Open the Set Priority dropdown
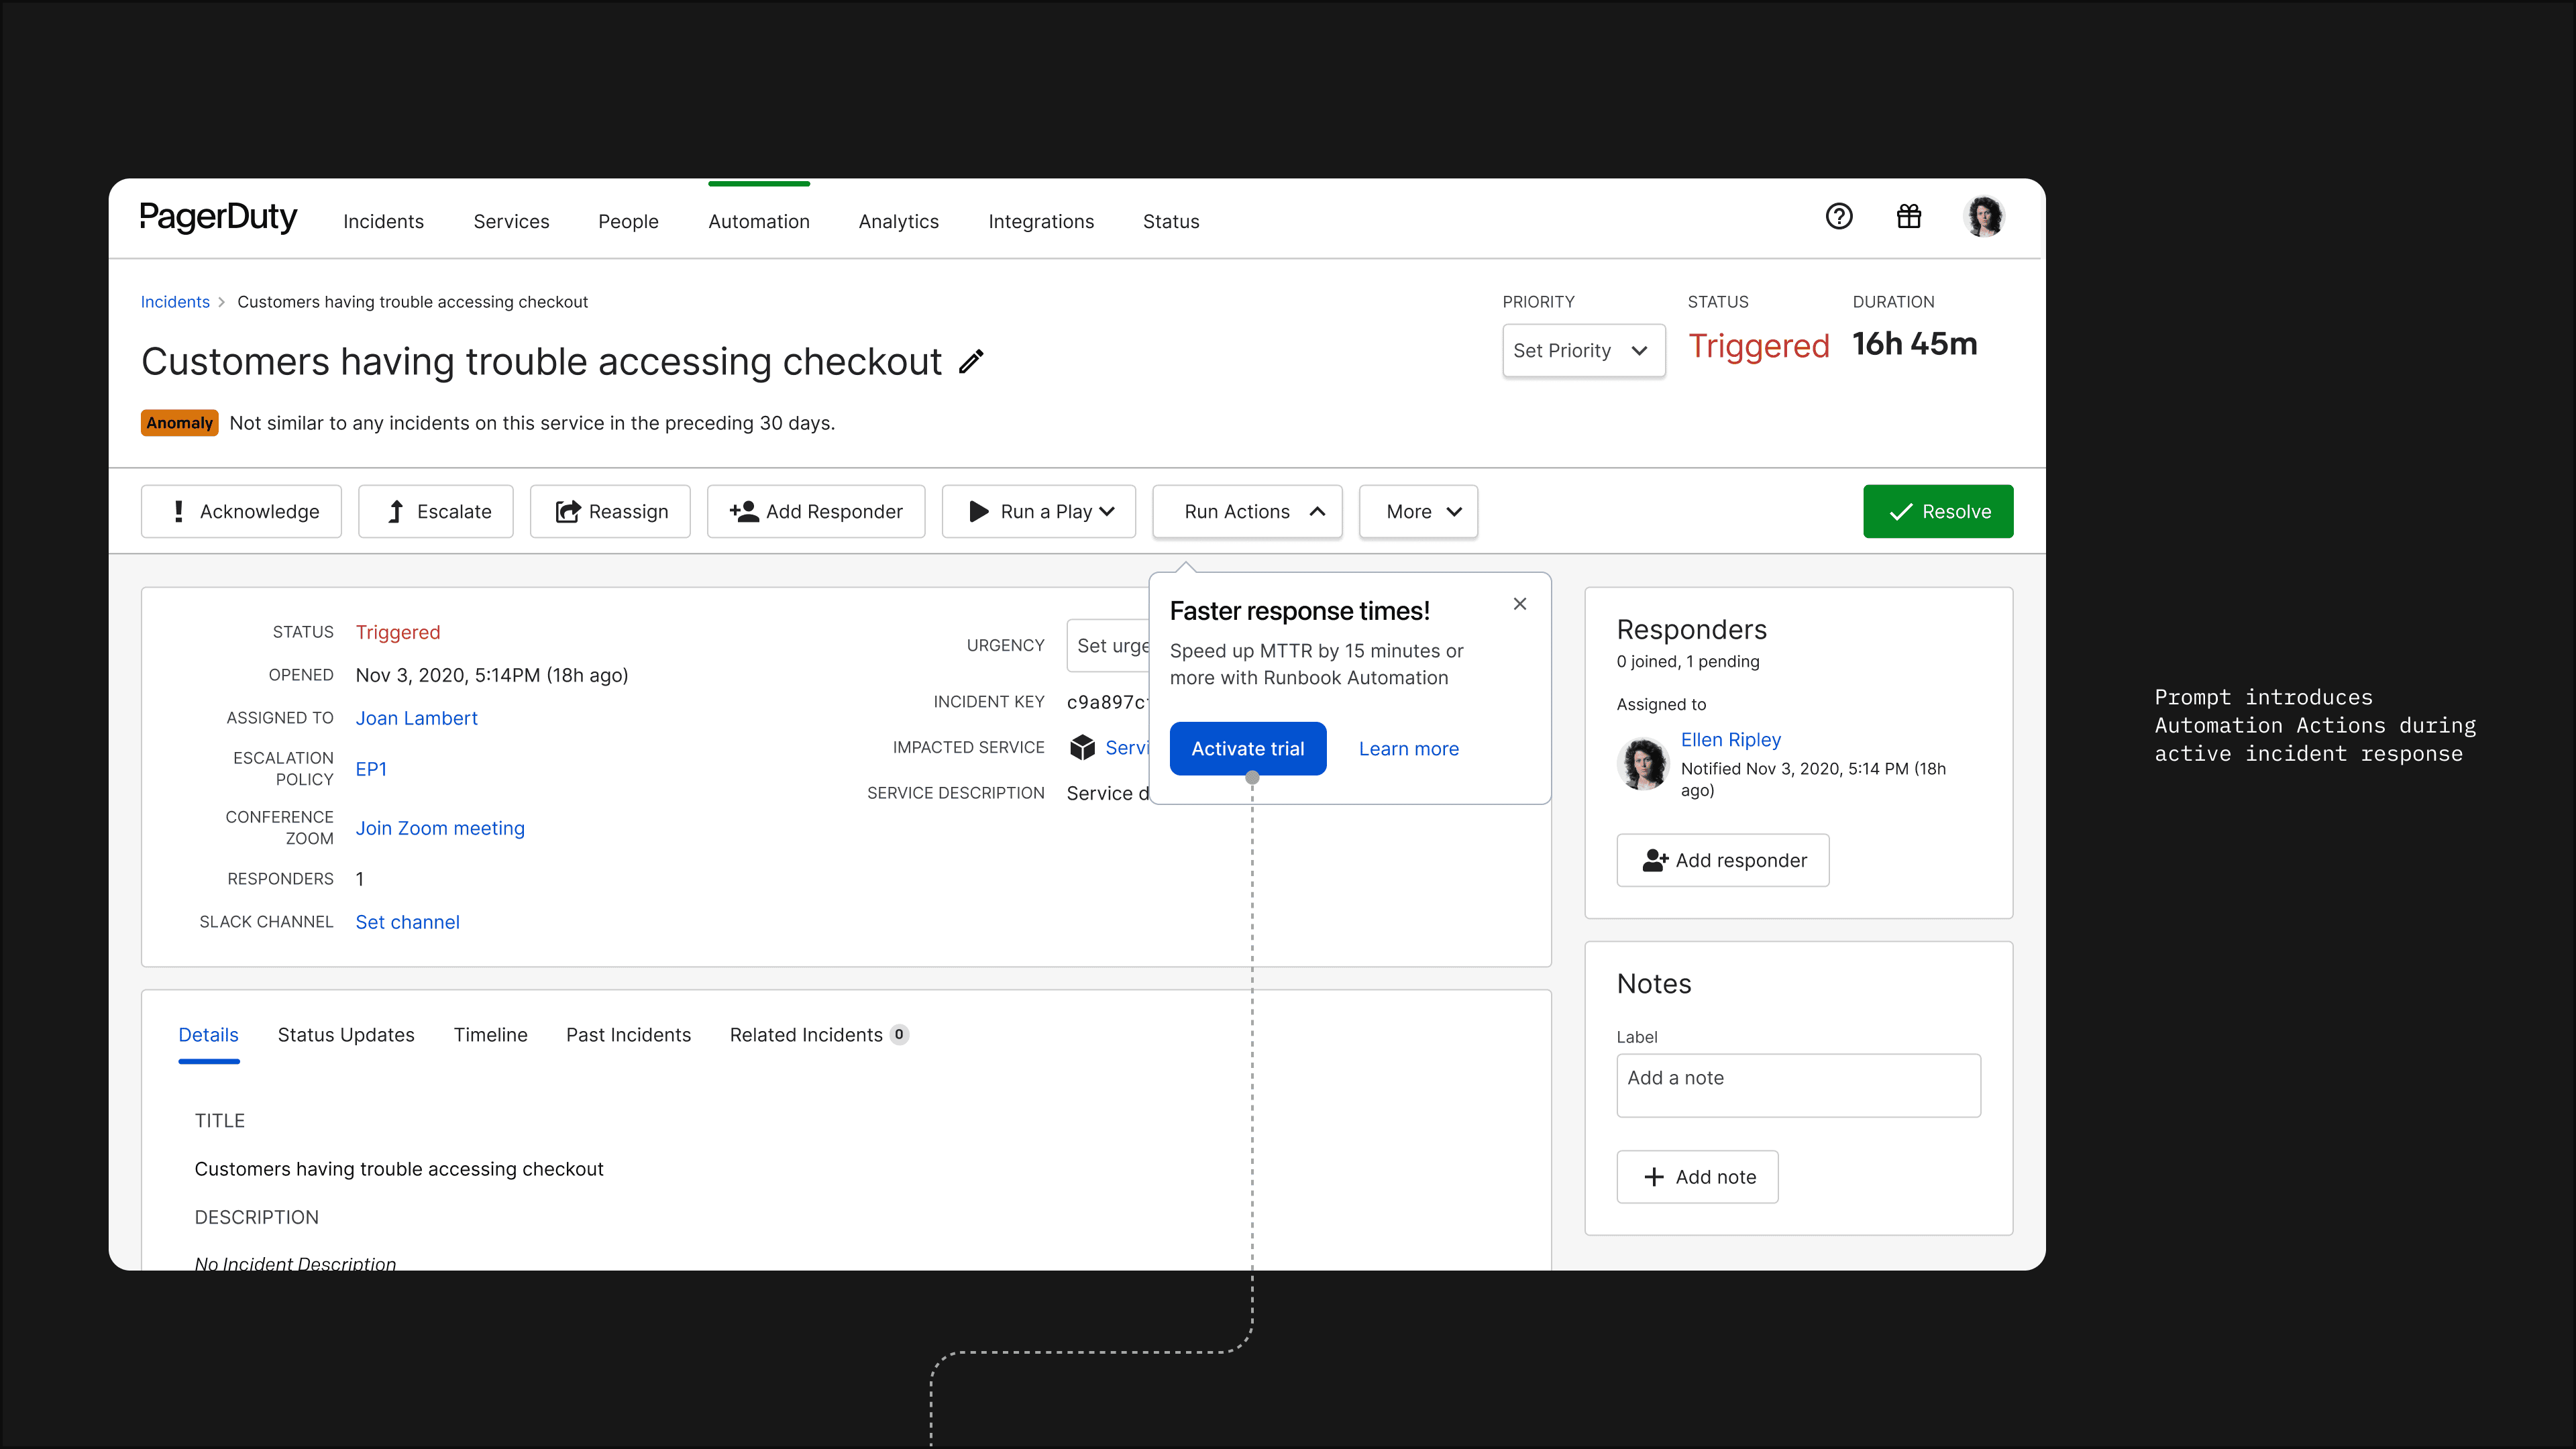This screenshot has height=1449, width=2576. click(x=1583, y=350)
